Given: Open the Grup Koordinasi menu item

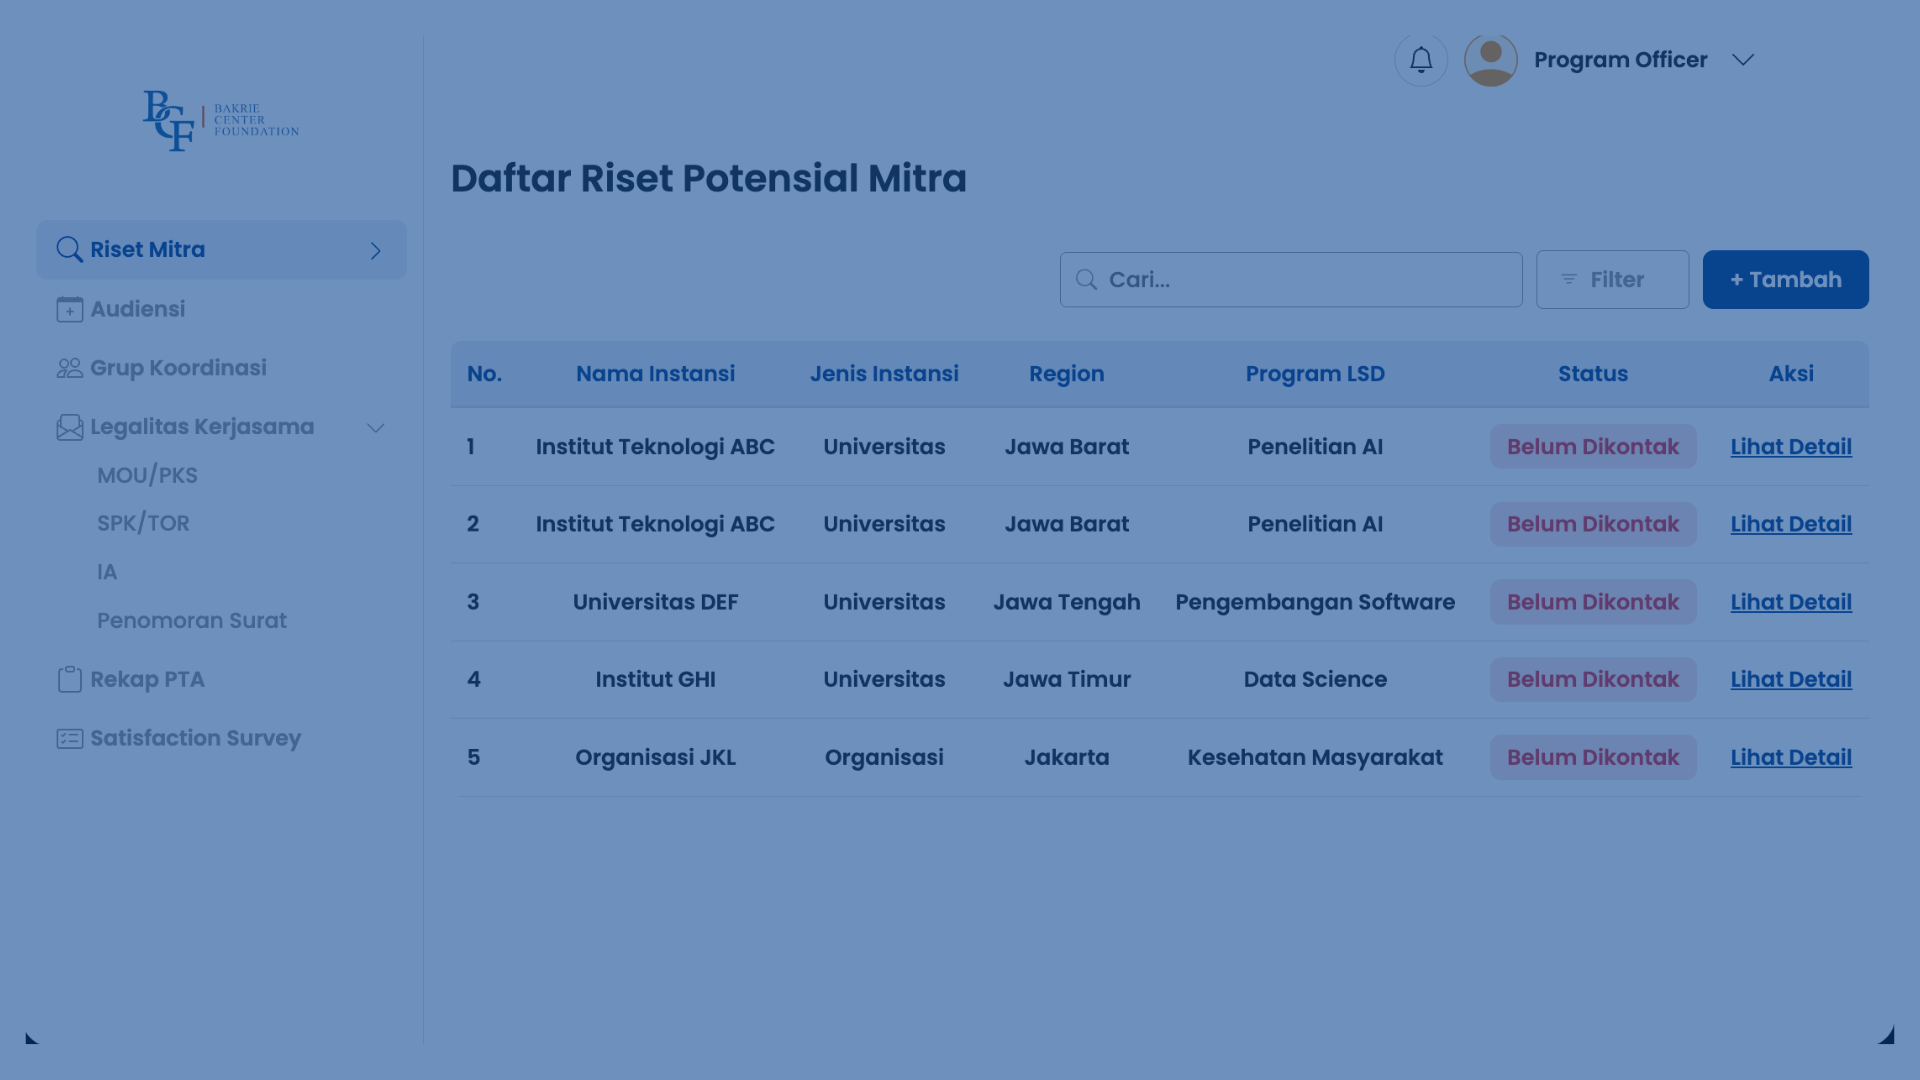Looking at the screenshot, I should [x=178, y=368].
